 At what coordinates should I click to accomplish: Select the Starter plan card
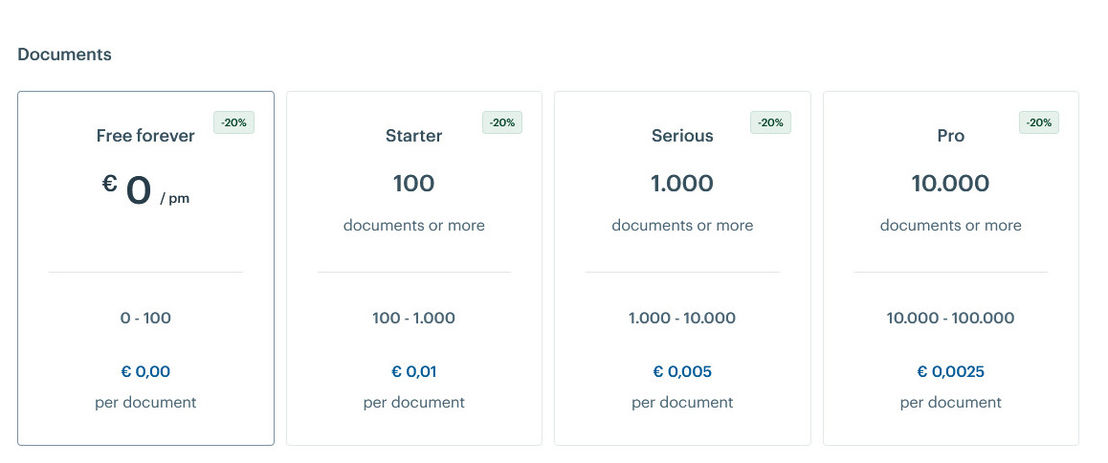coord(414,269)
